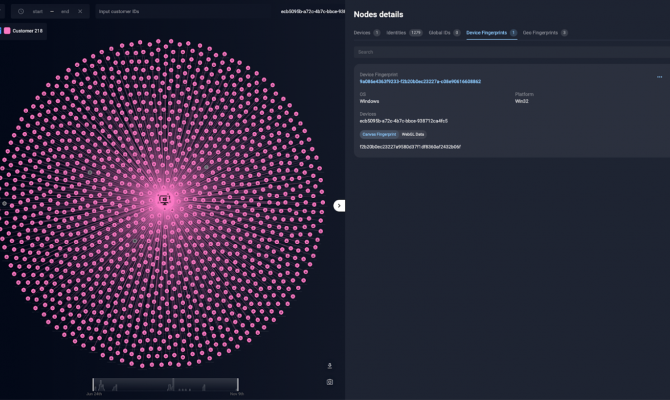The height and width of the screenshot is (400, 670).
Task: Open the Global IDs tab
Action: tap(444, 33)
